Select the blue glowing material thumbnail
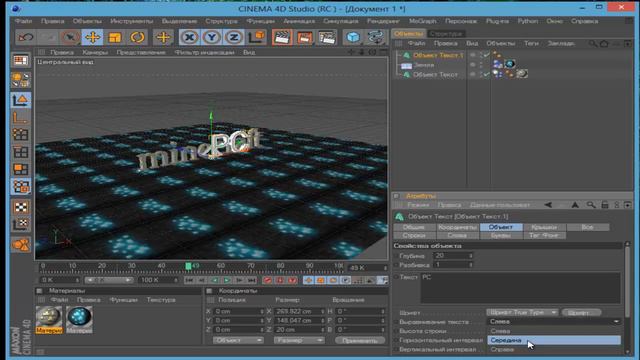 coord(79,318)
